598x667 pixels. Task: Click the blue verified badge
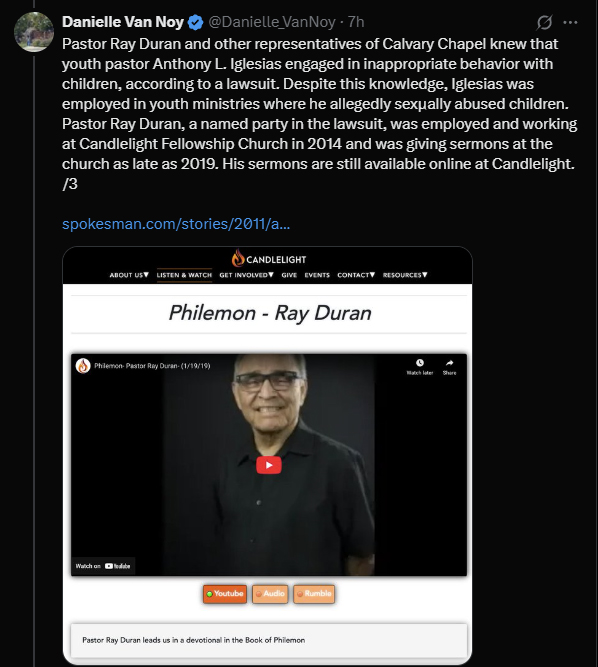tap(195, 22)
